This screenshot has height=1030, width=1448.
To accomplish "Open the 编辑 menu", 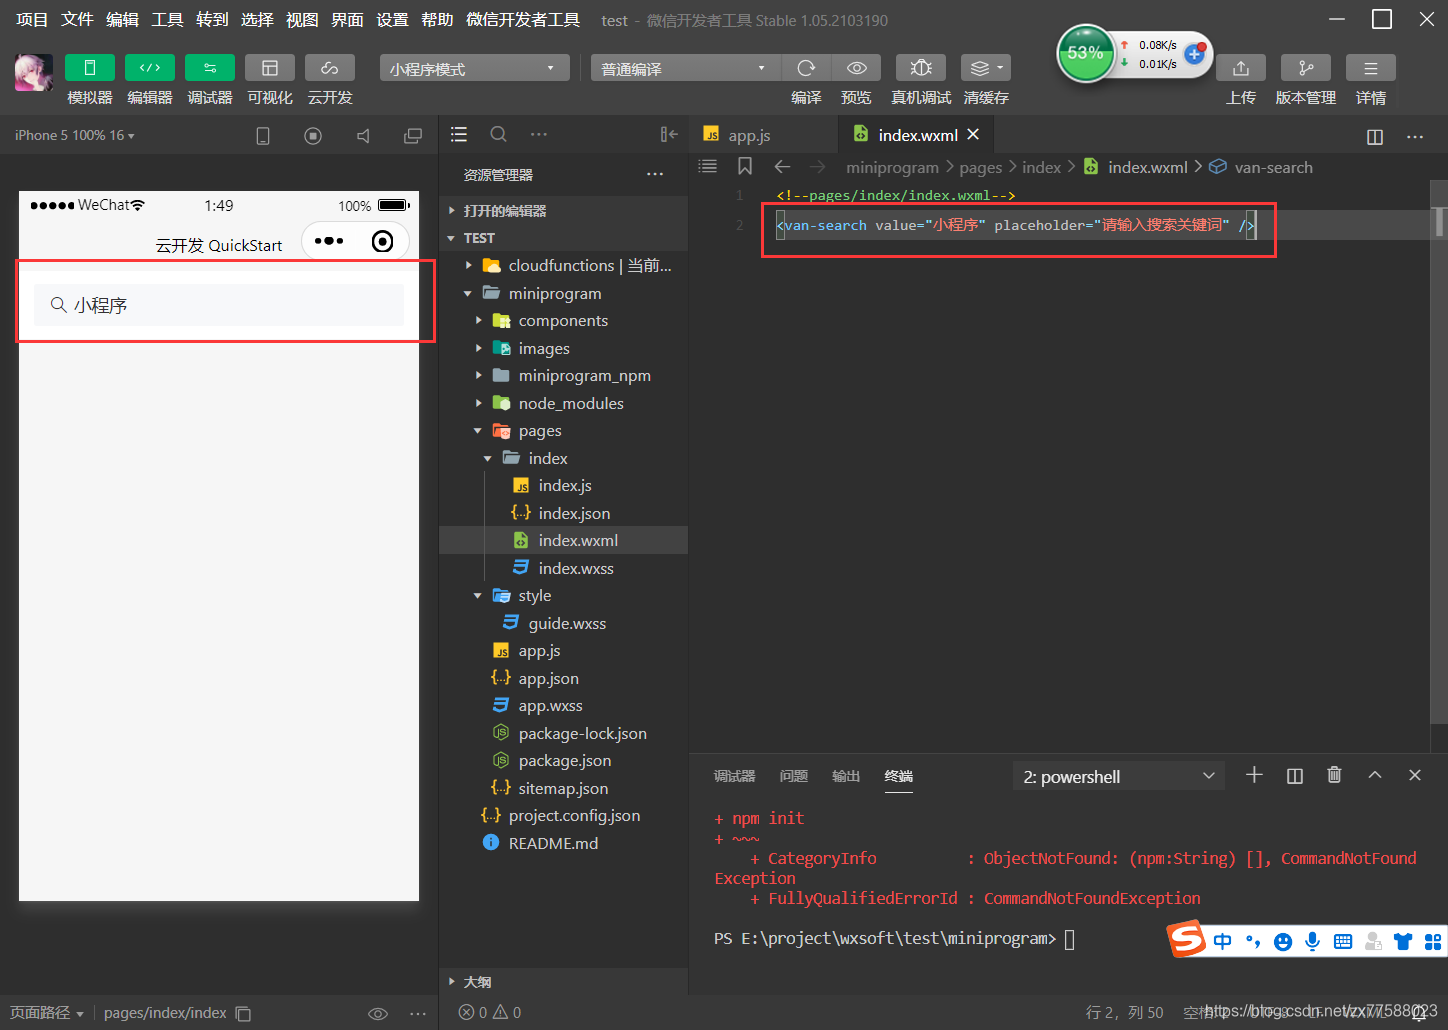I will [122, 20].
